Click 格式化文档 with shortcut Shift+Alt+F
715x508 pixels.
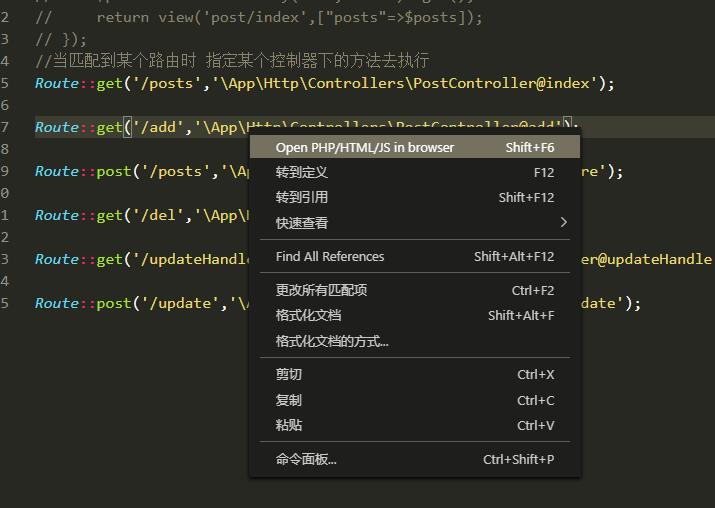tap(415, 315)
